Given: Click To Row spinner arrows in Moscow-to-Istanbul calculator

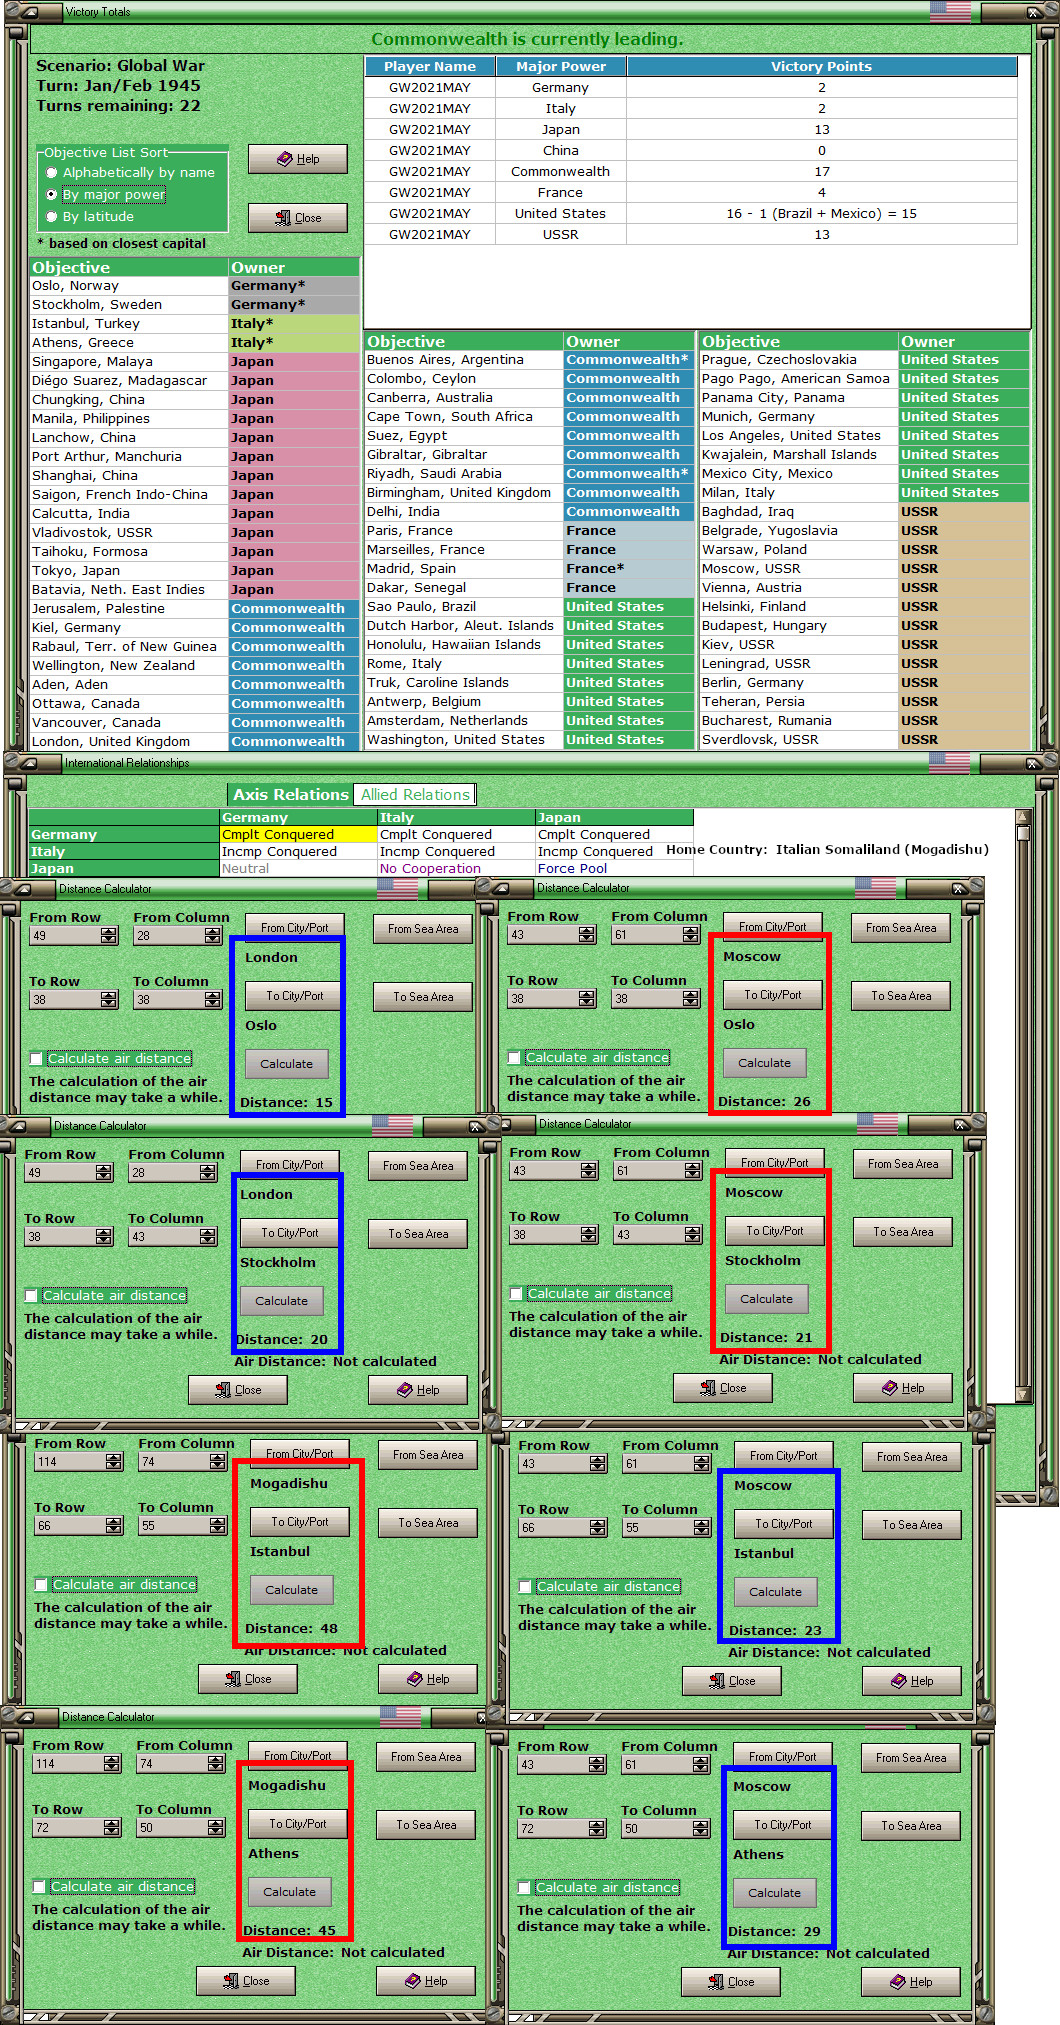Looking at the screenshot, I should tap(598, 1528).
